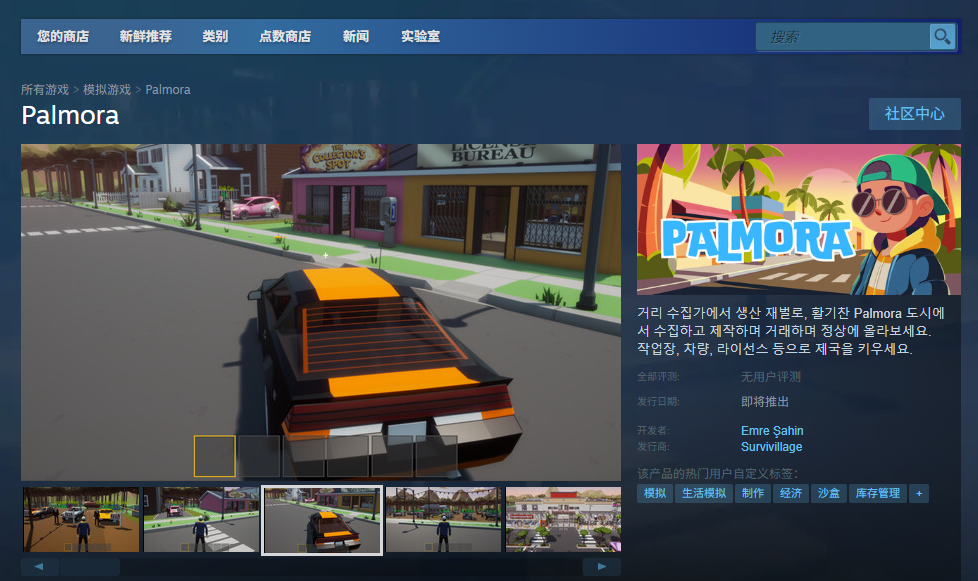The height and width of the screenshot is (581, 978).
Task: Click the magnifying glass search icon
Action: point(942,37)
